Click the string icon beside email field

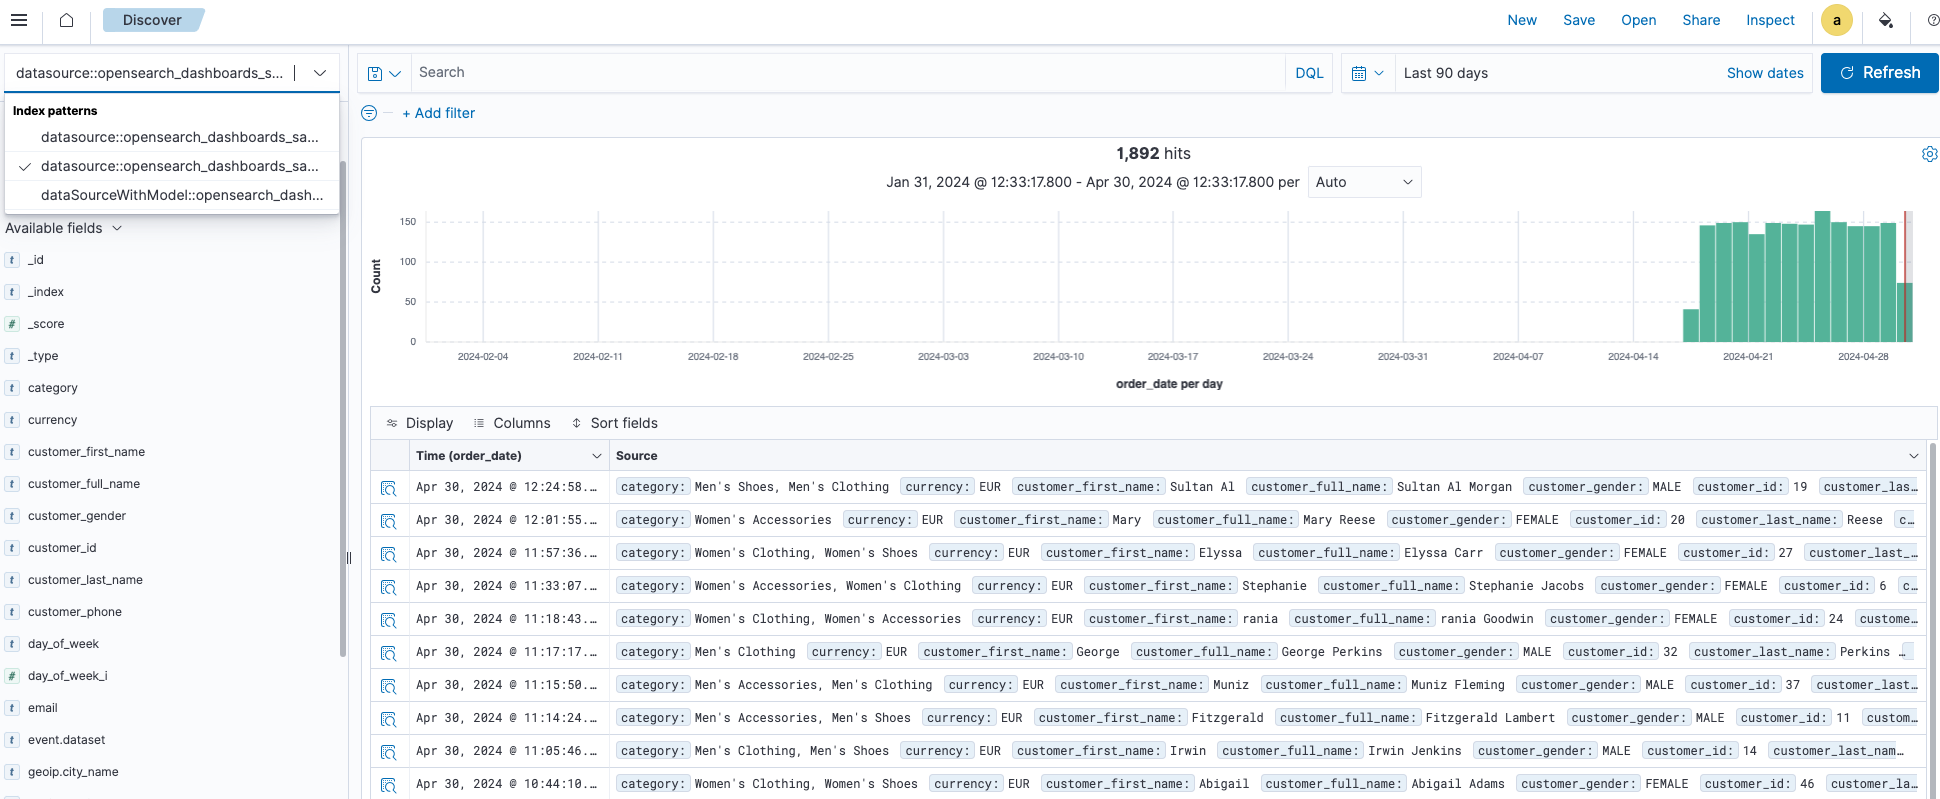(12, 708)
